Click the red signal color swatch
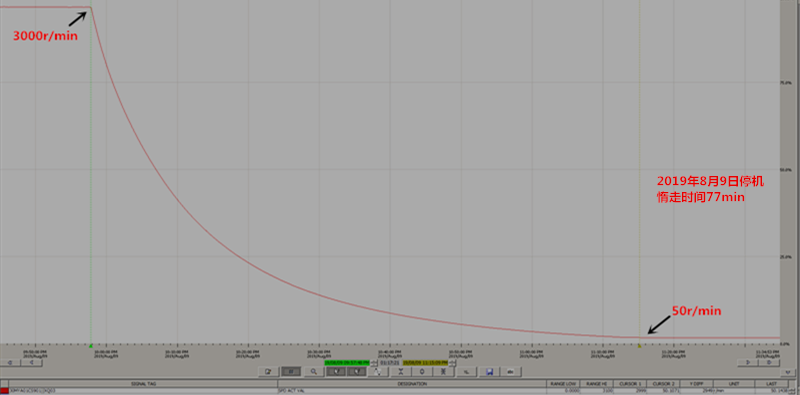The image size is (800, 395). click(x=5, y=391)
